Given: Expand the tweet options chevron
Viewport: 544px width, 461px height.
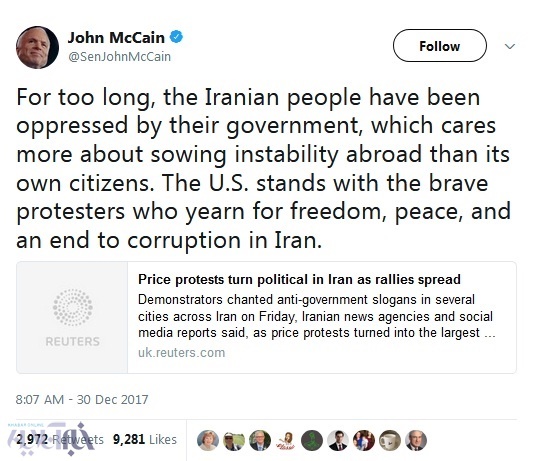Looking at the screenshot, I should pos(509,46).
